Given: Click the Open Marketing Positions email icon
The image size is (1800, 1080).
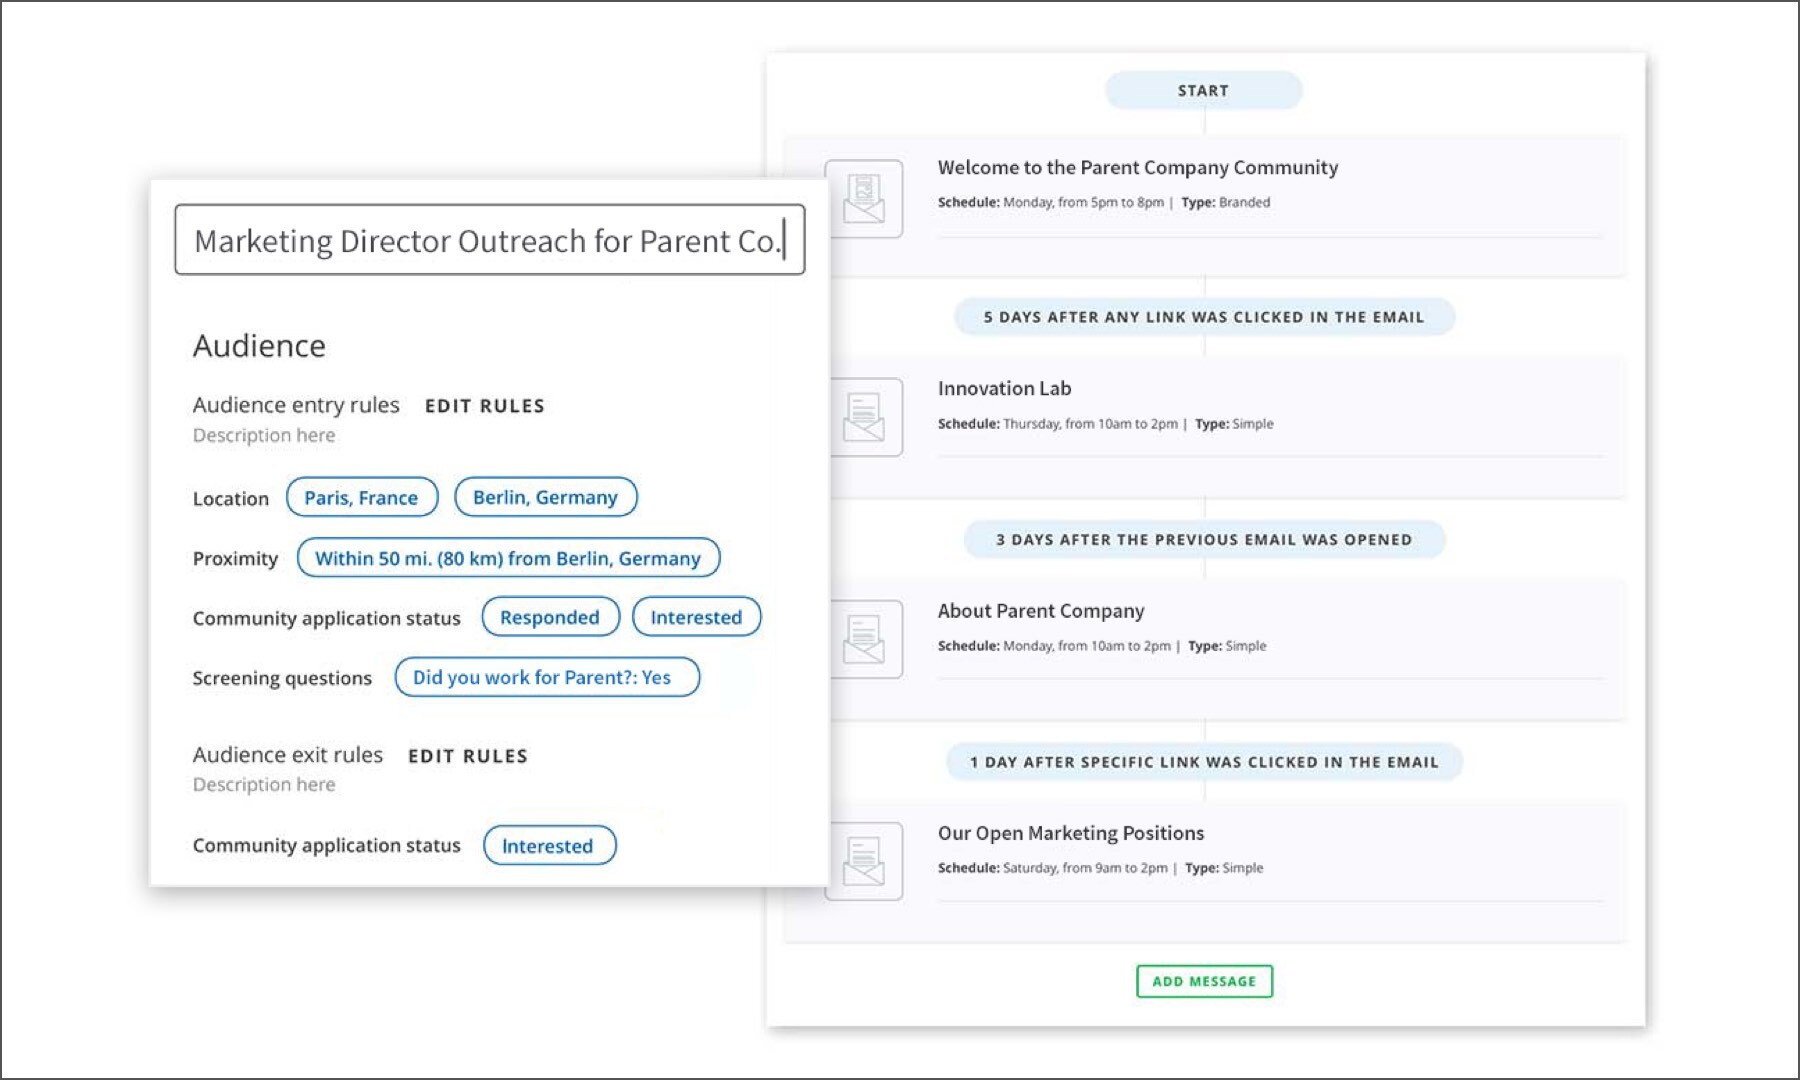Looking at the screenshot, I should pos(864,861).
